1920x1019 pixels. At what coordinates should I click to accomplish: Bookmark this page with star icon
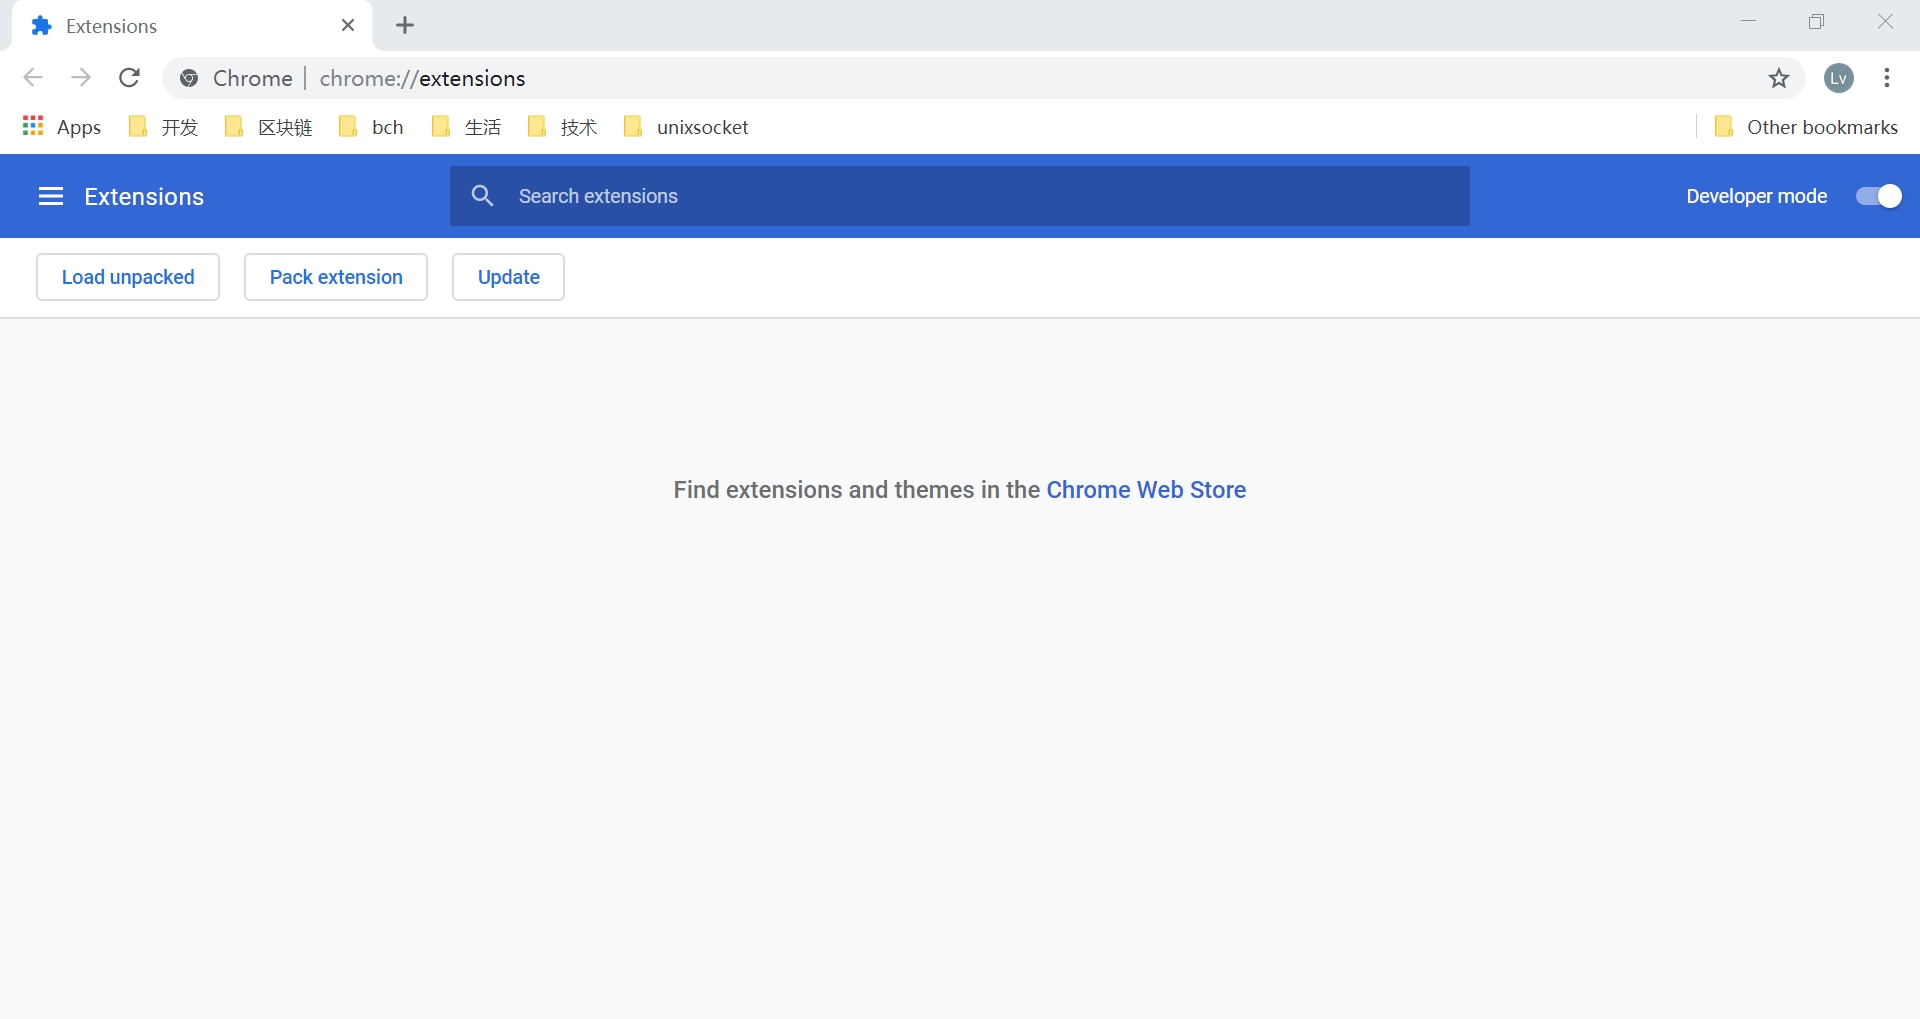(x=1778, y=78)
